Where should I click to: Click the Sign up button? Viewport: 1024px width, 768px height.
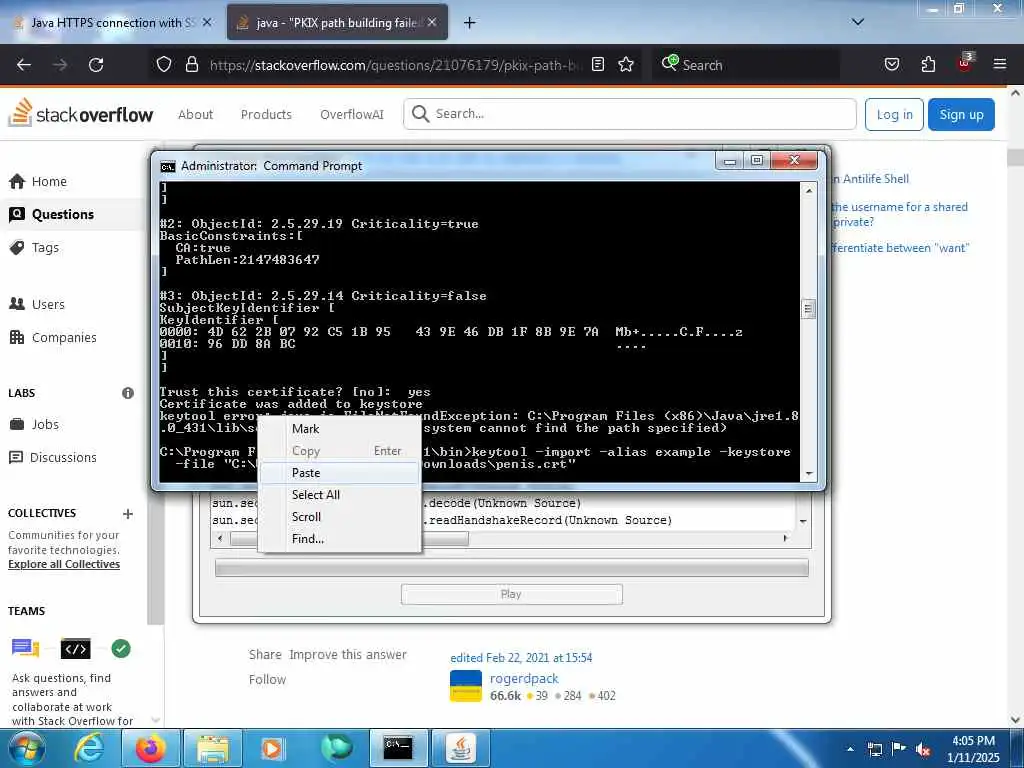pyautogui.click(x=961, y=114)
